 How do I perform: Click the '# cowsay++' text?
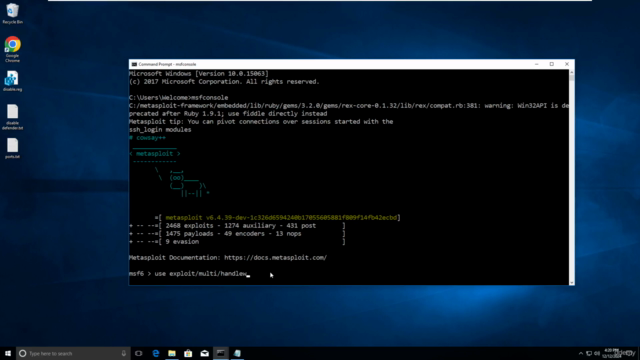coord(147,138)
